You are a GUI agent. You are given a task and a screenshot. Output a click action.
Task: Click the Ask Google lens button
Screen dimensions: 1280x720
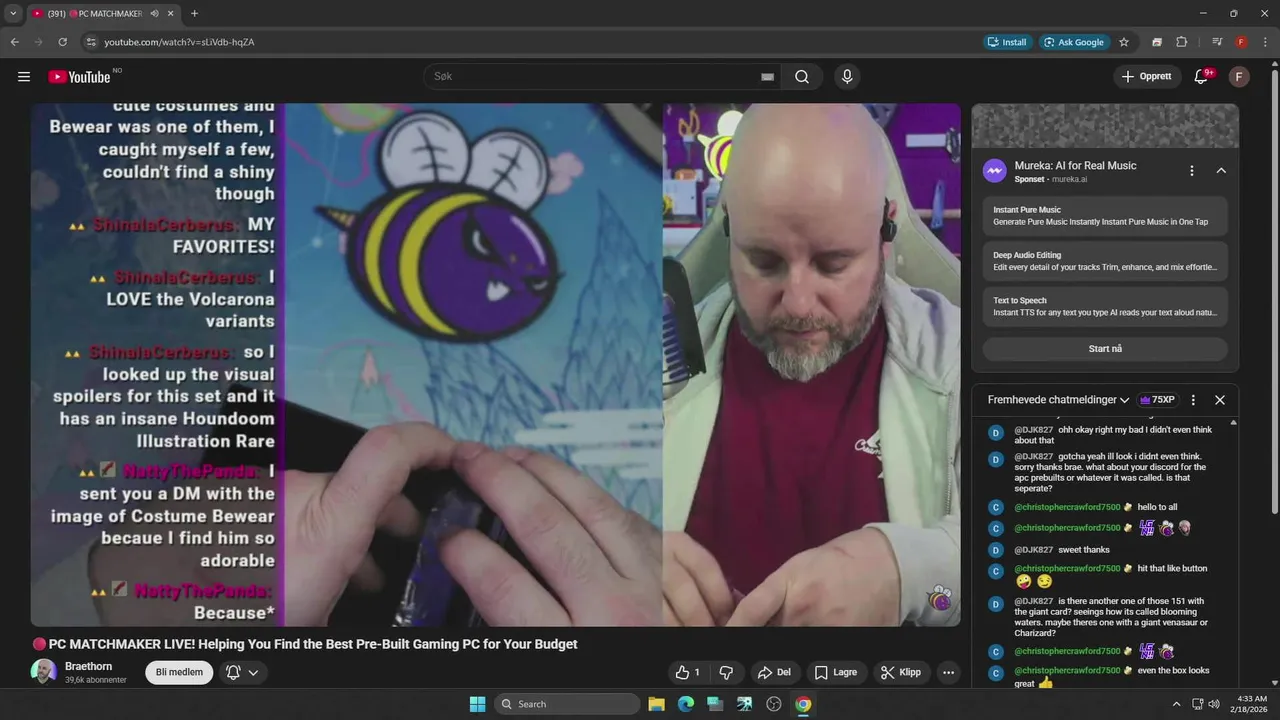pos(1074,42)
